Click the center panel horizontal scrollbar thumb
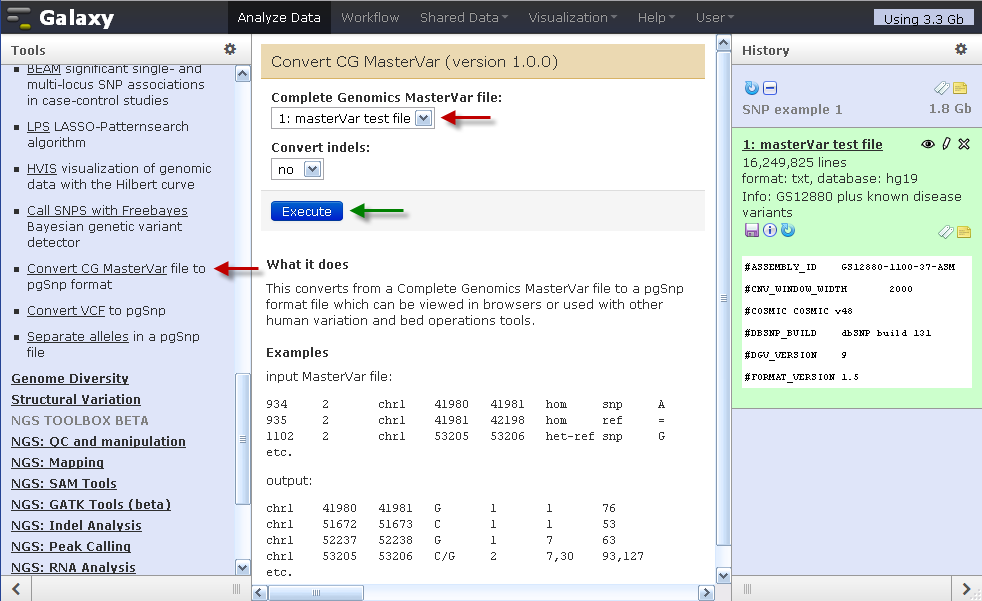The height and width of the screenshot is (601, 982). [x=316, y=592]
